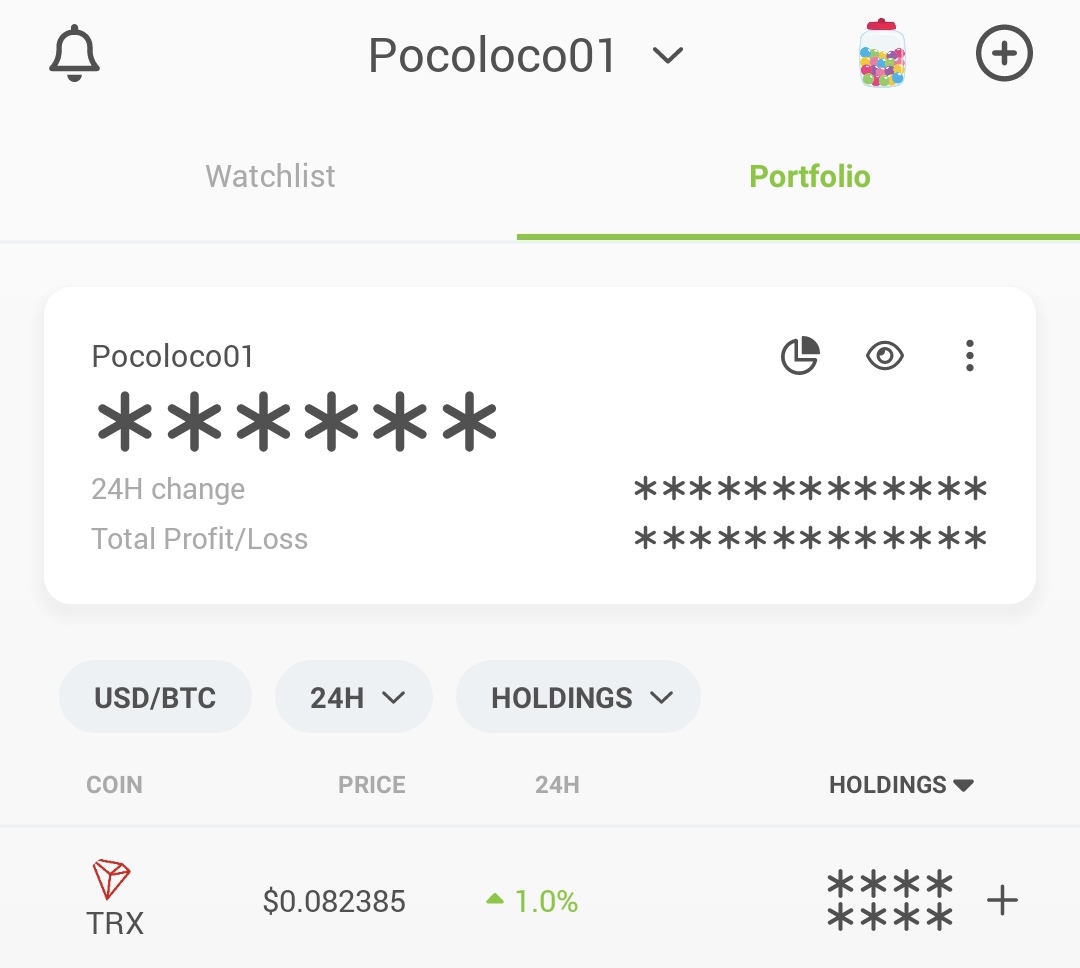Select the Portfolio tab

[810, 176]
